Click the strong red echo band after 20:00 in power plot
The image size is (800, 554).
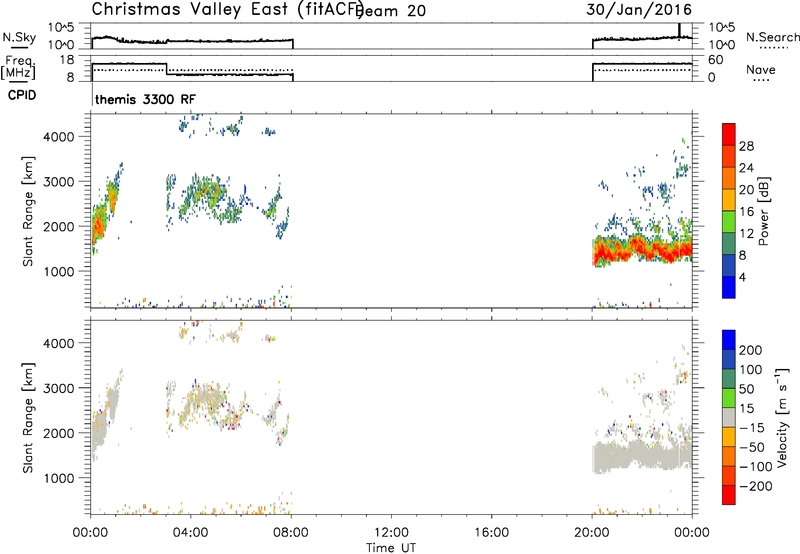click(x=642, y=250)
